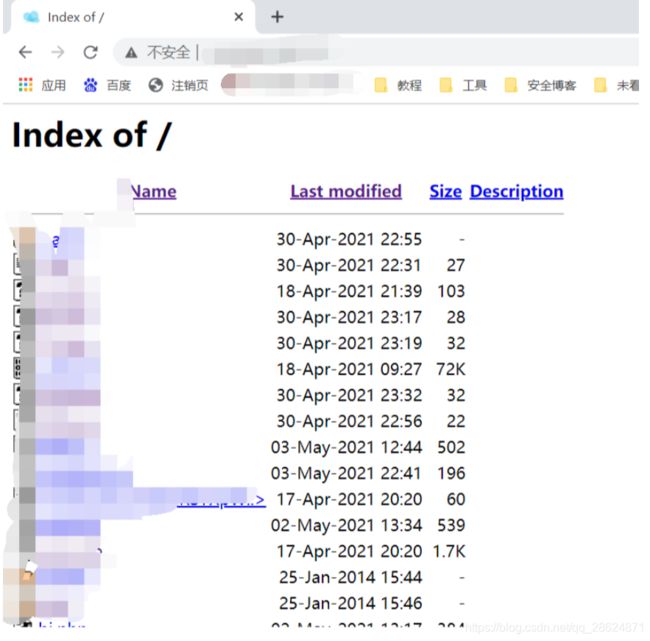Click the browser forward arrow

[58, 52]
